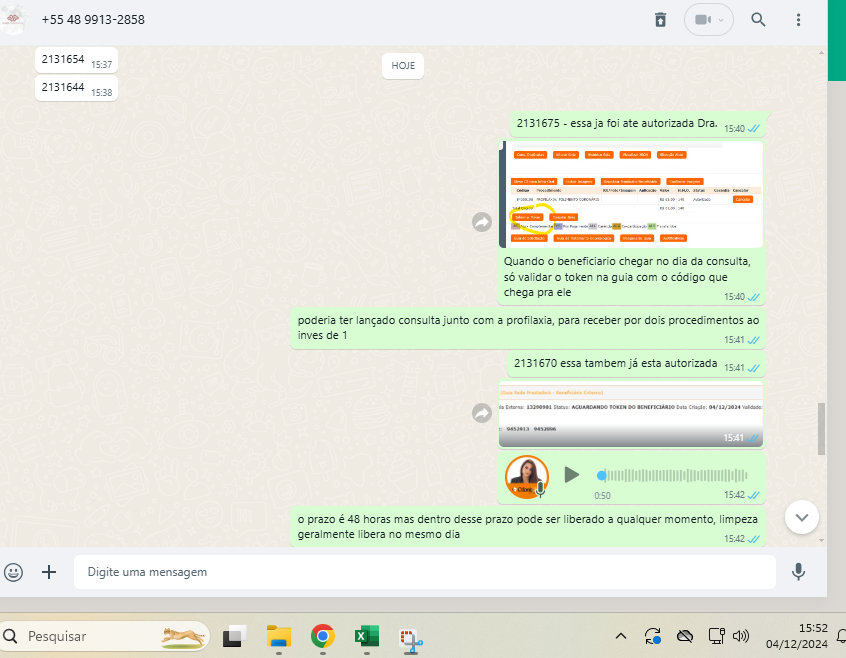
Task: Open the video call dropdown button
Action: tap(708, 20)
